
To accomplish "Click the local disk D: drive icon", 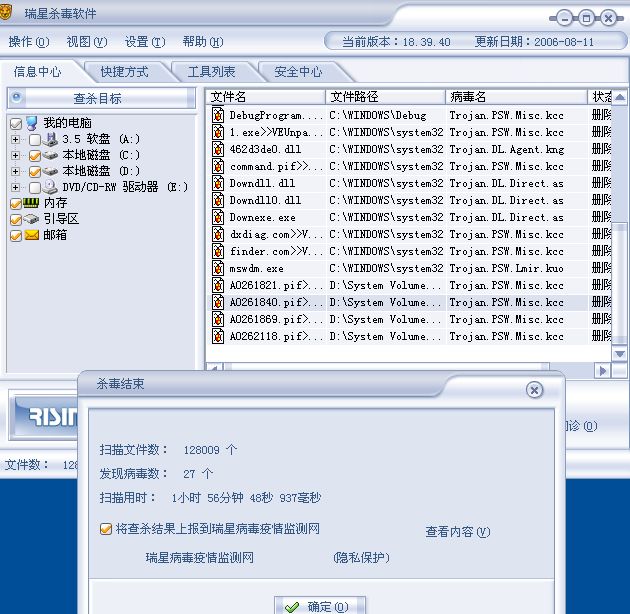I will tap(50, 171).
